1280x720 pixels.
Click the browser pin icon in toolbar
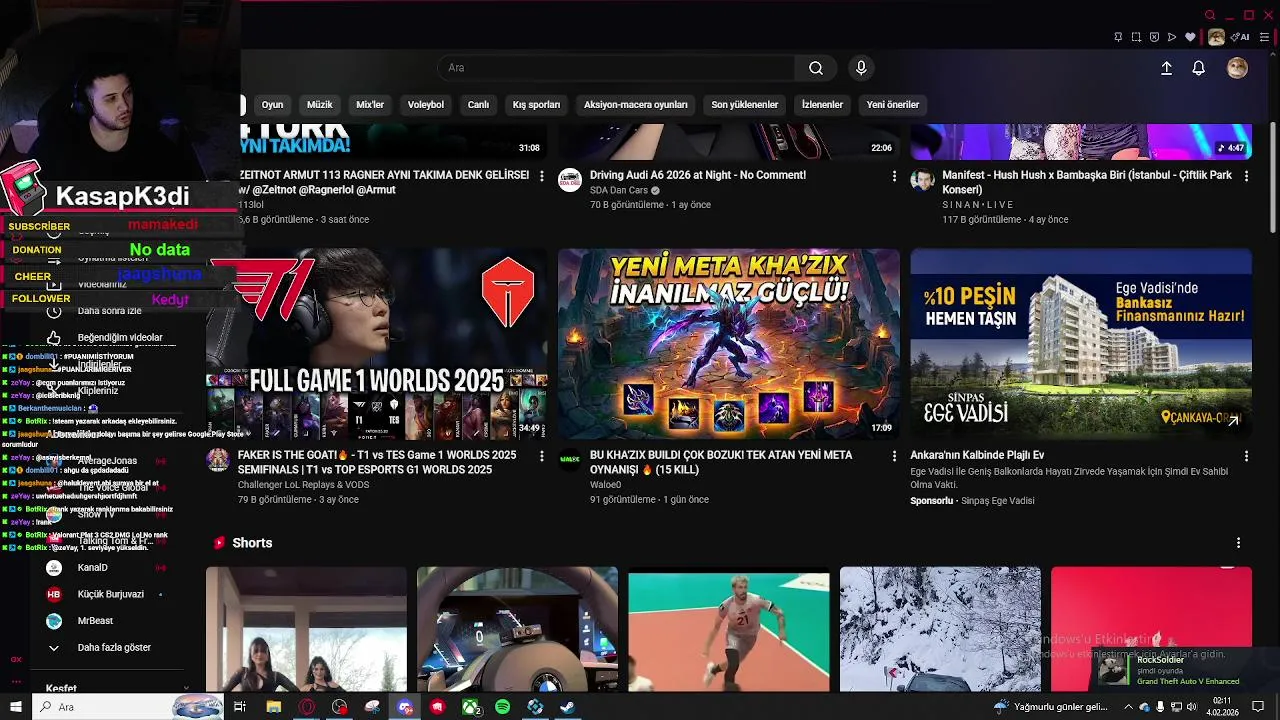(x=1118, y=37)
